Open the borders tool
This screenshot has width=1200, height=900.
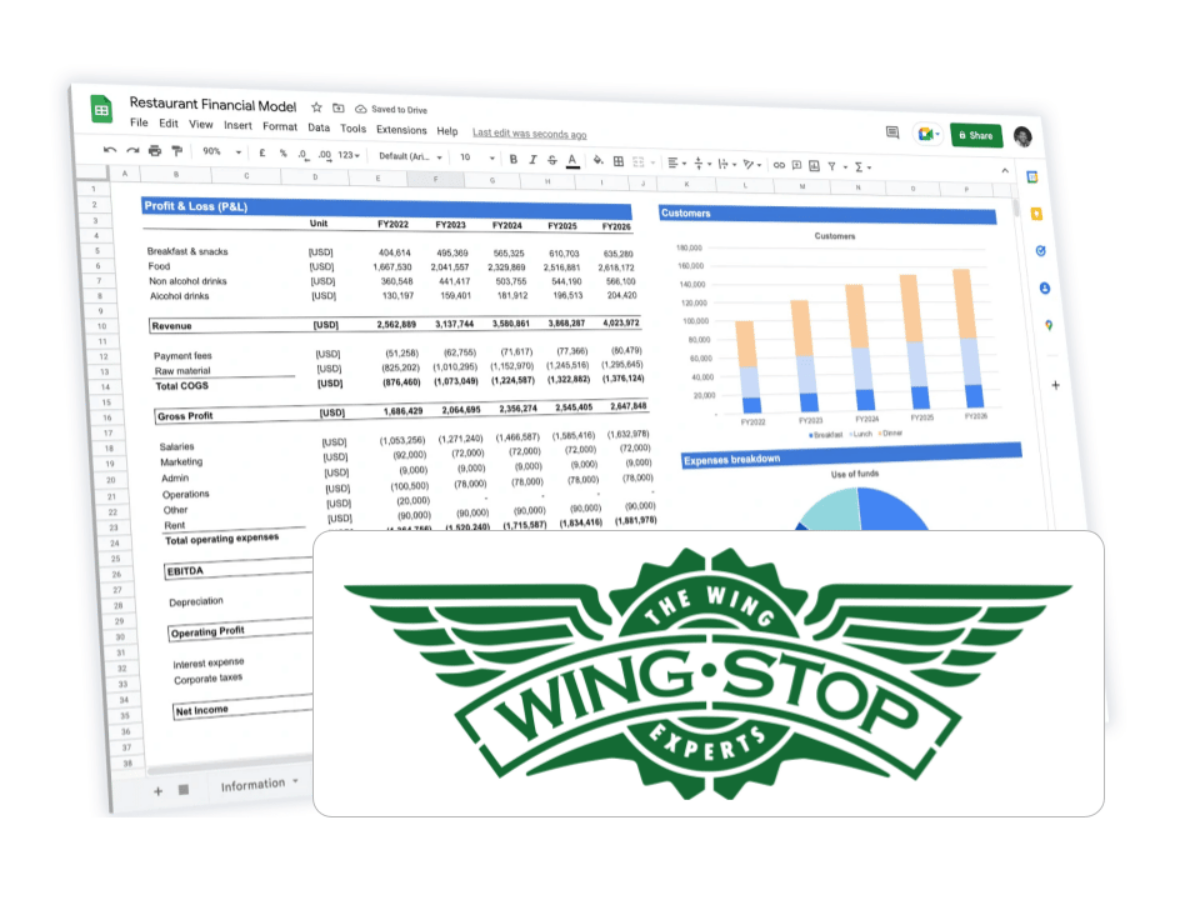click(618, 161)
